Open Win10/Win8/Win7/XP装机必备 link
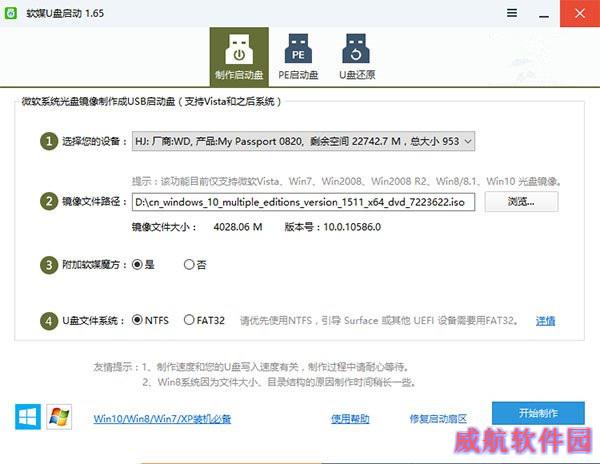Image resolution: width=600 pixels, height=464 pixels. click(162, 418)
